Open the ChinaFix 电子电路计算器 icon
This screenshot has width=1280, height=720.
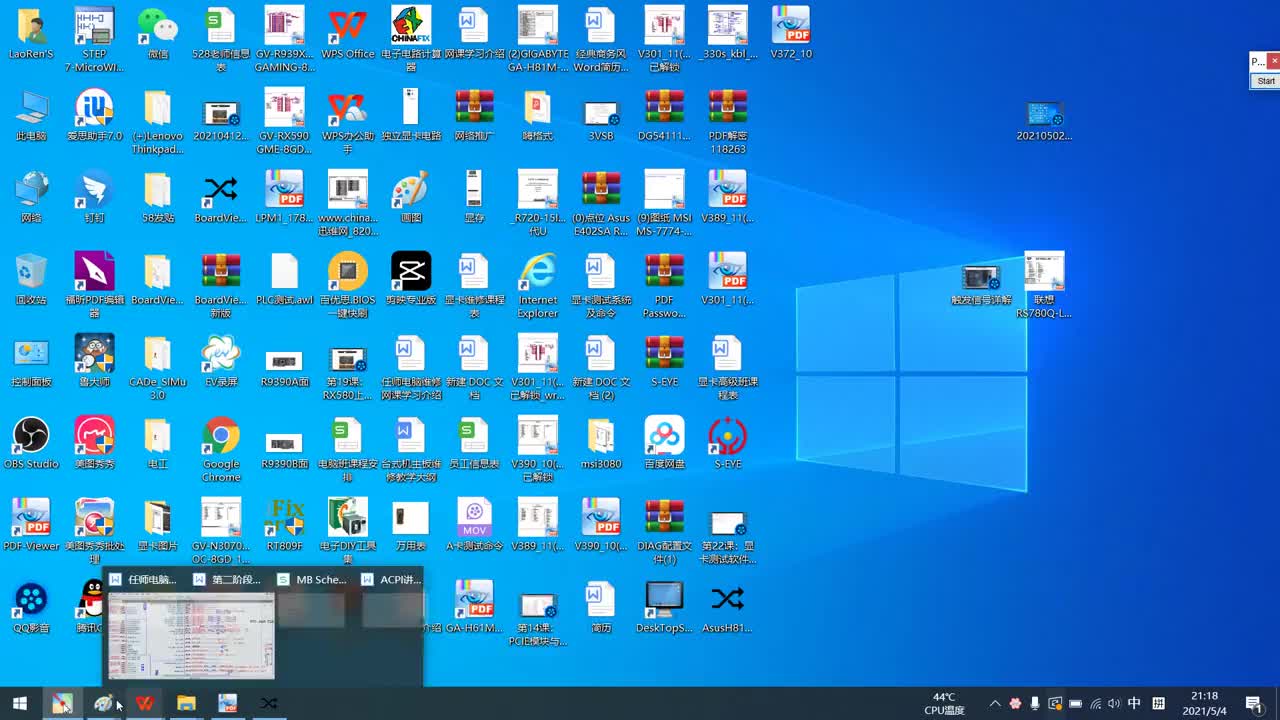[410, 40]
